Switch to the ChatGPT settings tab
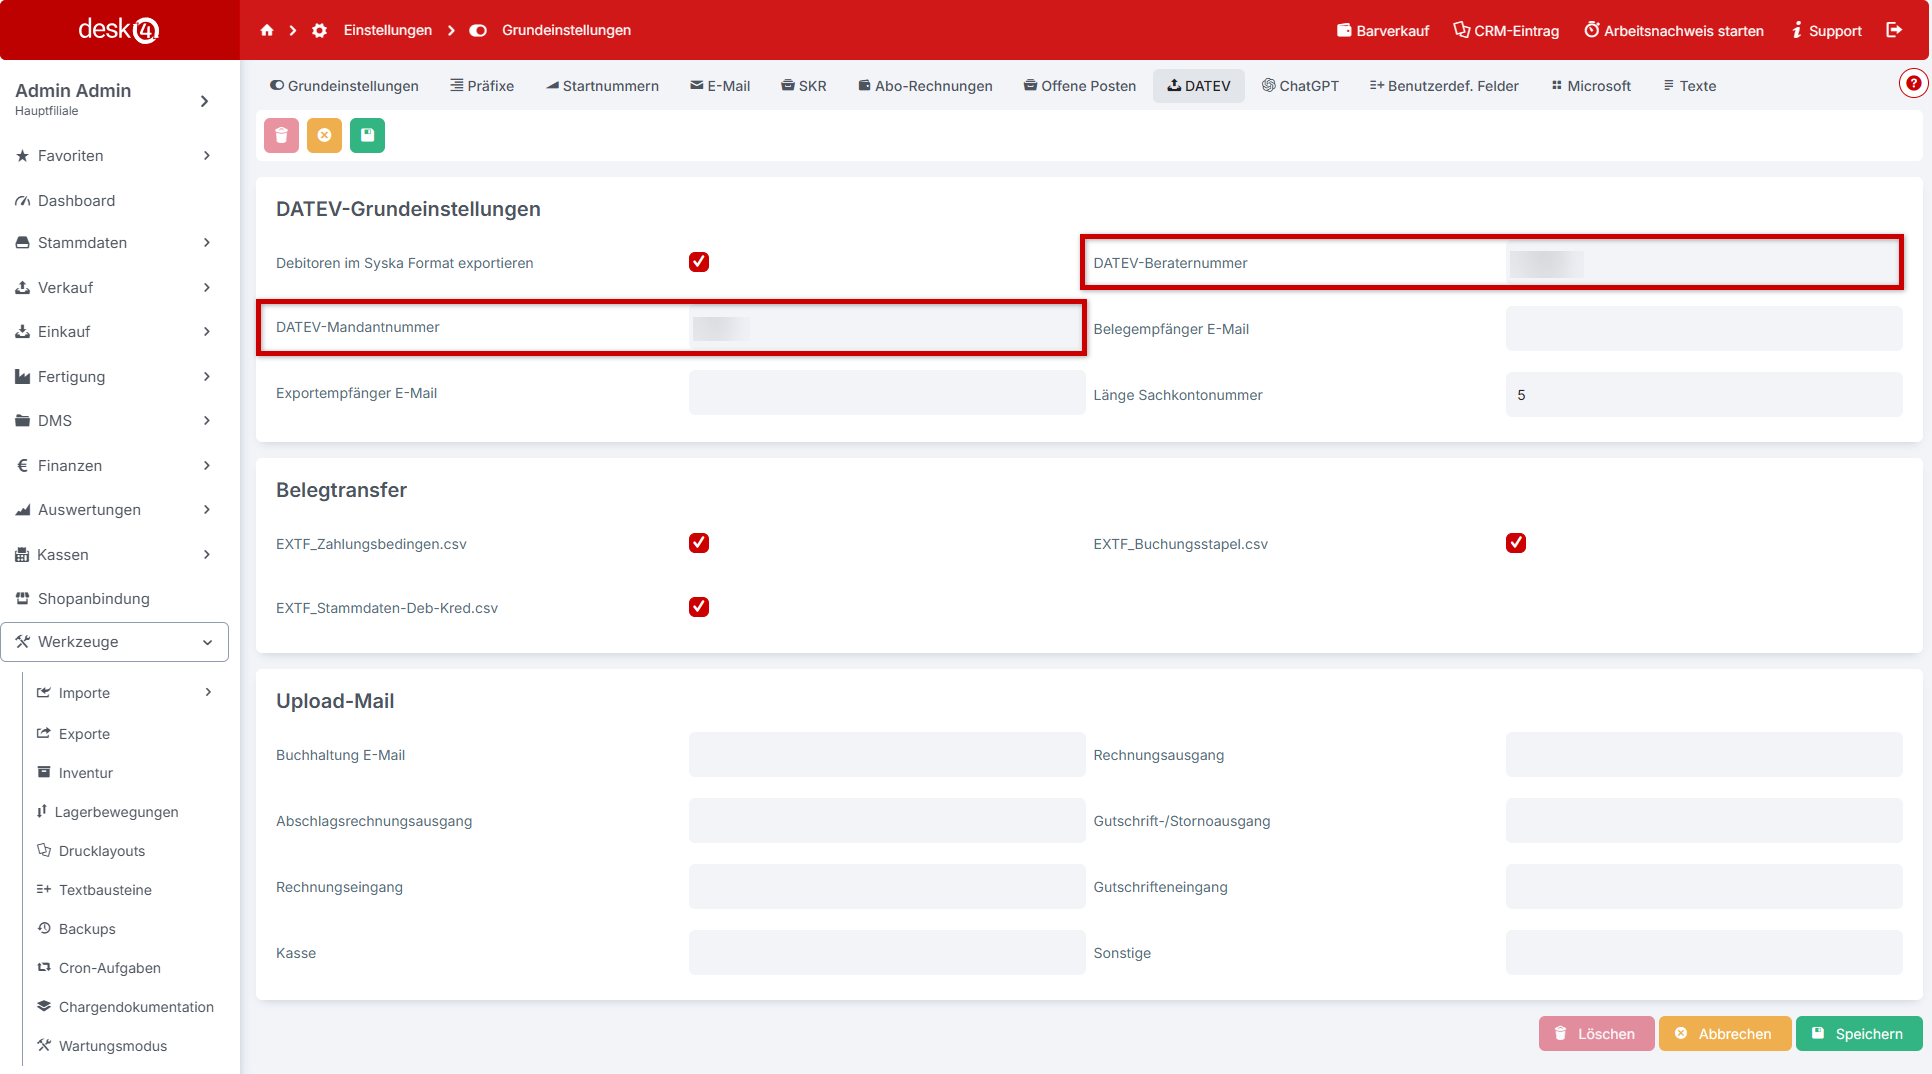 pyautogui.click(x=1300, y=86)
